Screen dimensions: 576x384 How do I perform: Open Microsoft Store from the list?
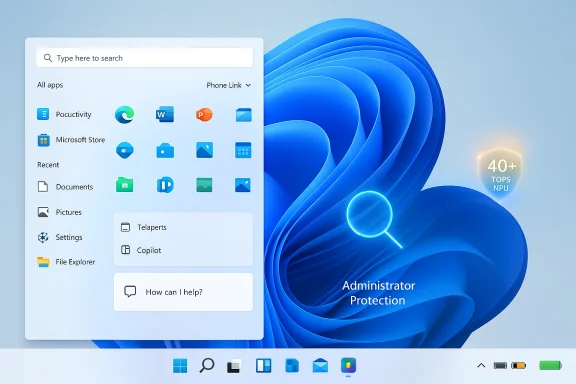[x=71, y=140]
